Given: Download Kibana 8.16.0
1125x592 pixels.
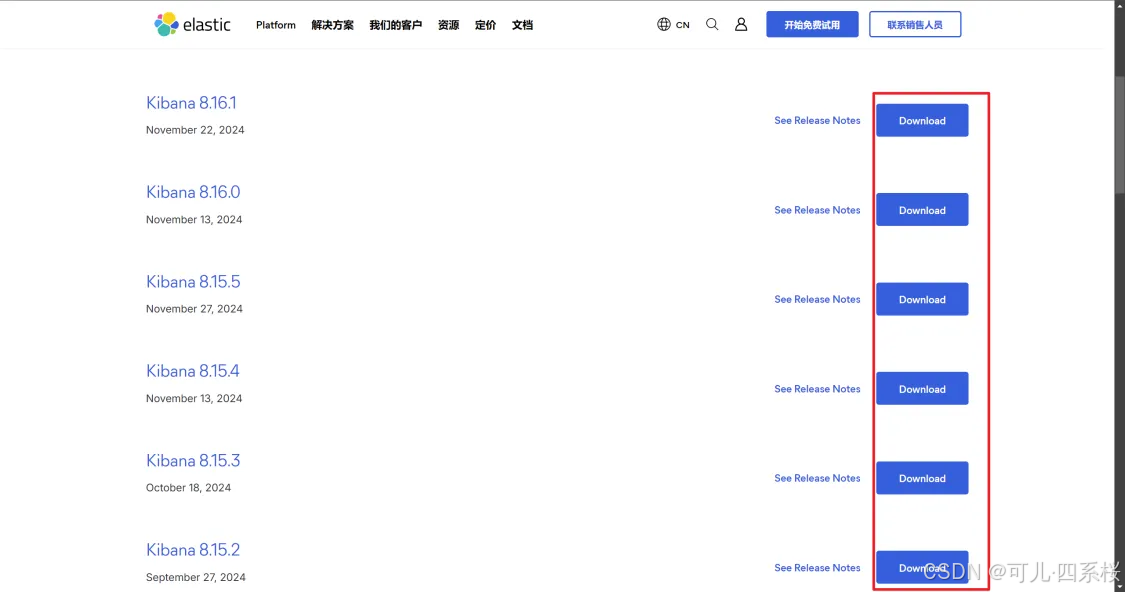Looking at the screenshot, I should click(x=922, y=210).
